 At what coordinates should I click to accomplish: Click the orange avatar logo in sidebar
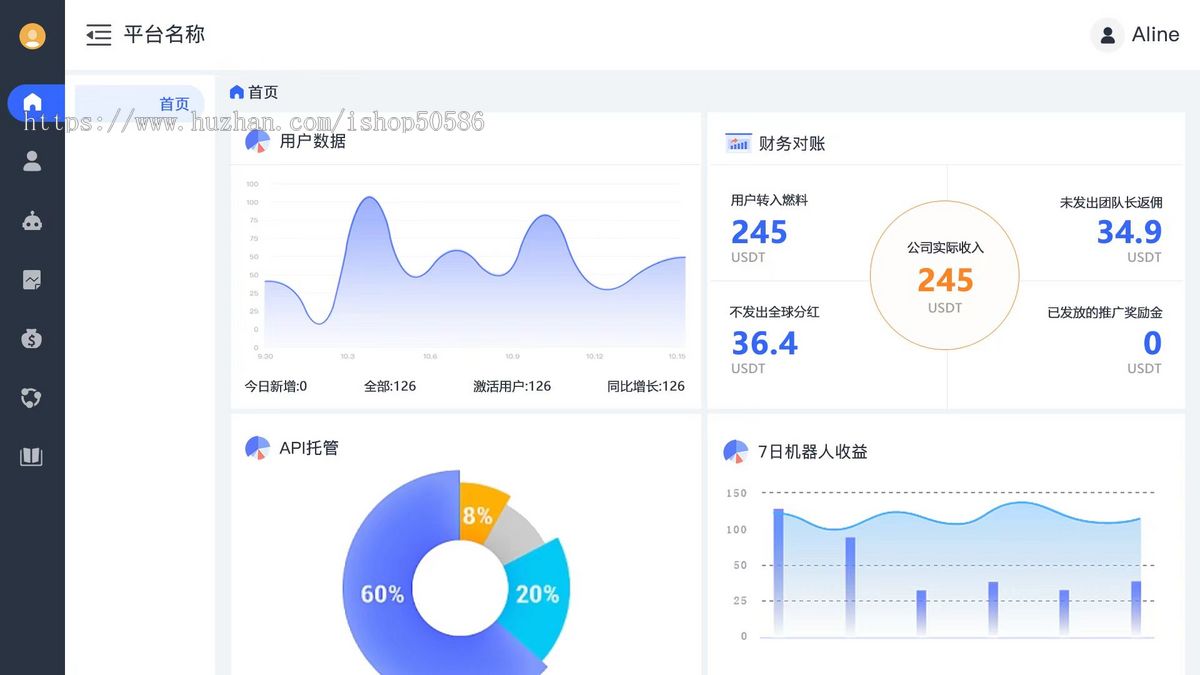point(32,36)
